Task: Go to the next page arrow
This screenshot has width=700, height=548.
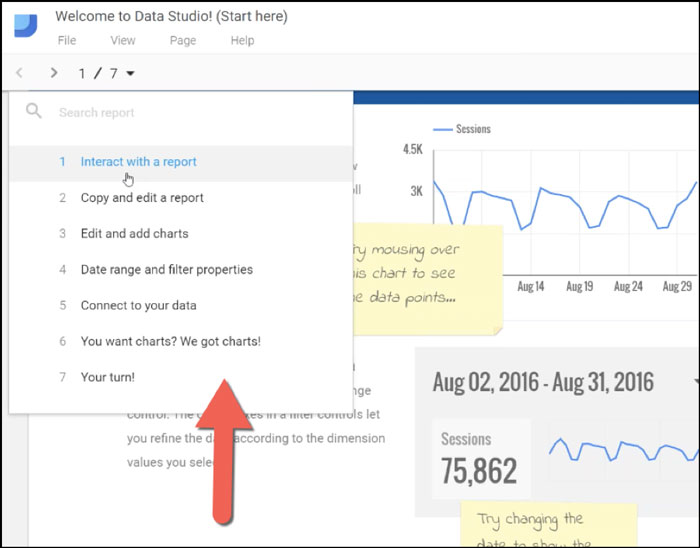Action: point(54,73)
